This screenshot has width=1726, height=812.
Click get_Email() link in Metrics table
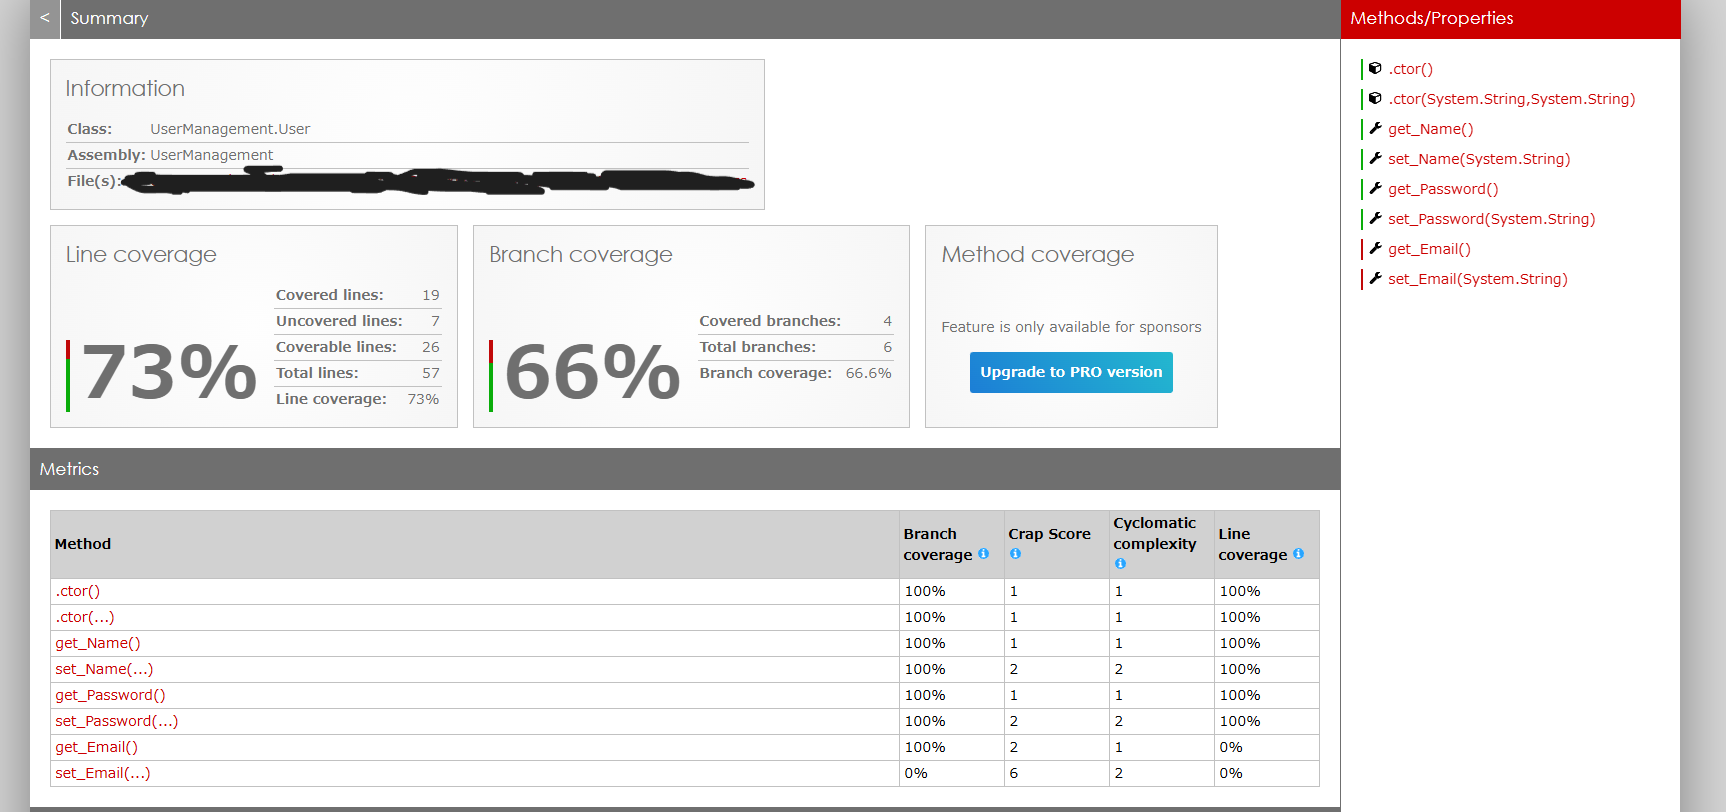[x=97, y=747]
